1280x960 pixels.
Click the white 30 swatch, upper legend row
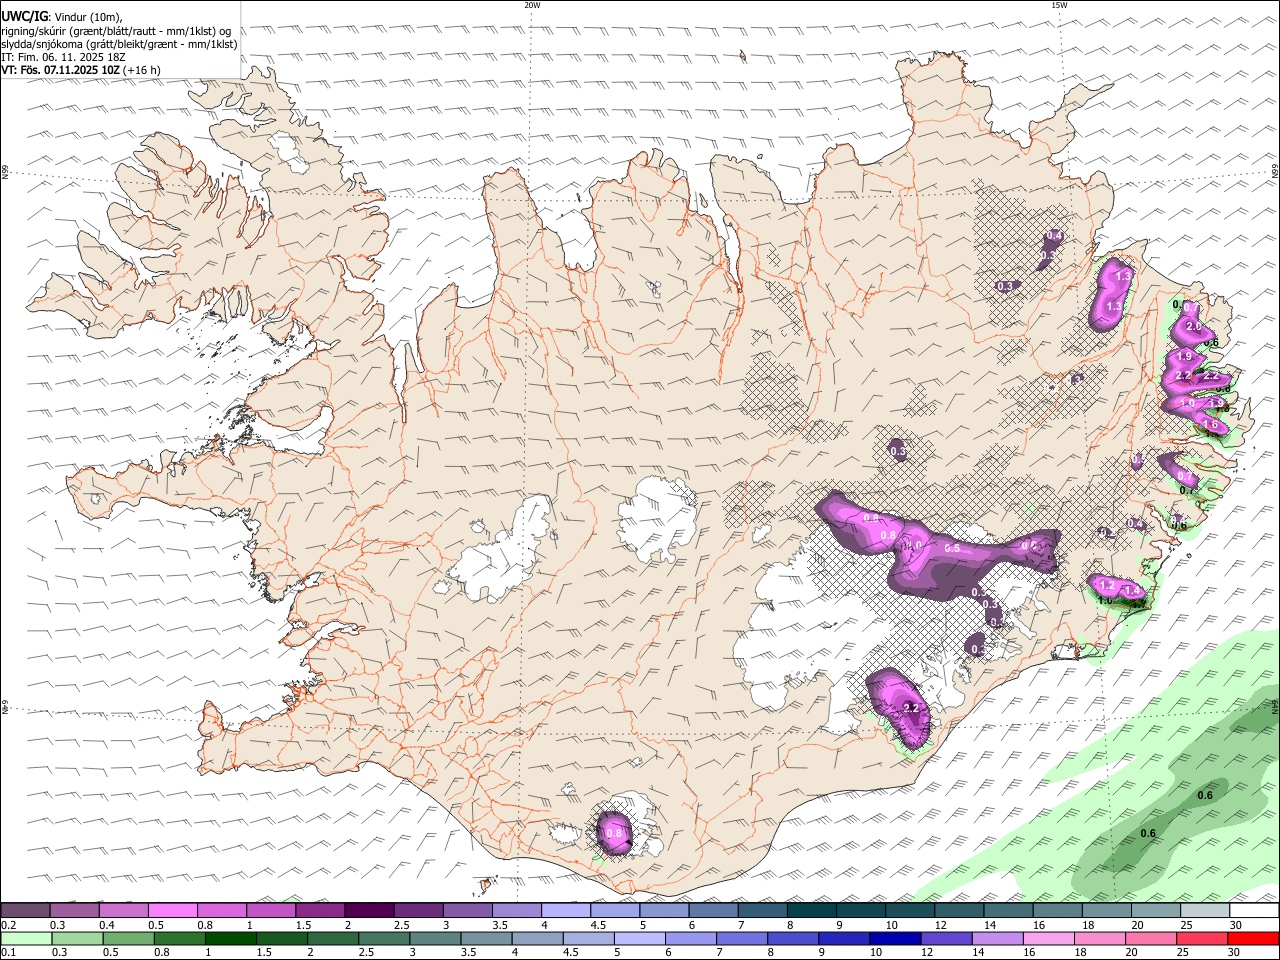coord(1255,911)
